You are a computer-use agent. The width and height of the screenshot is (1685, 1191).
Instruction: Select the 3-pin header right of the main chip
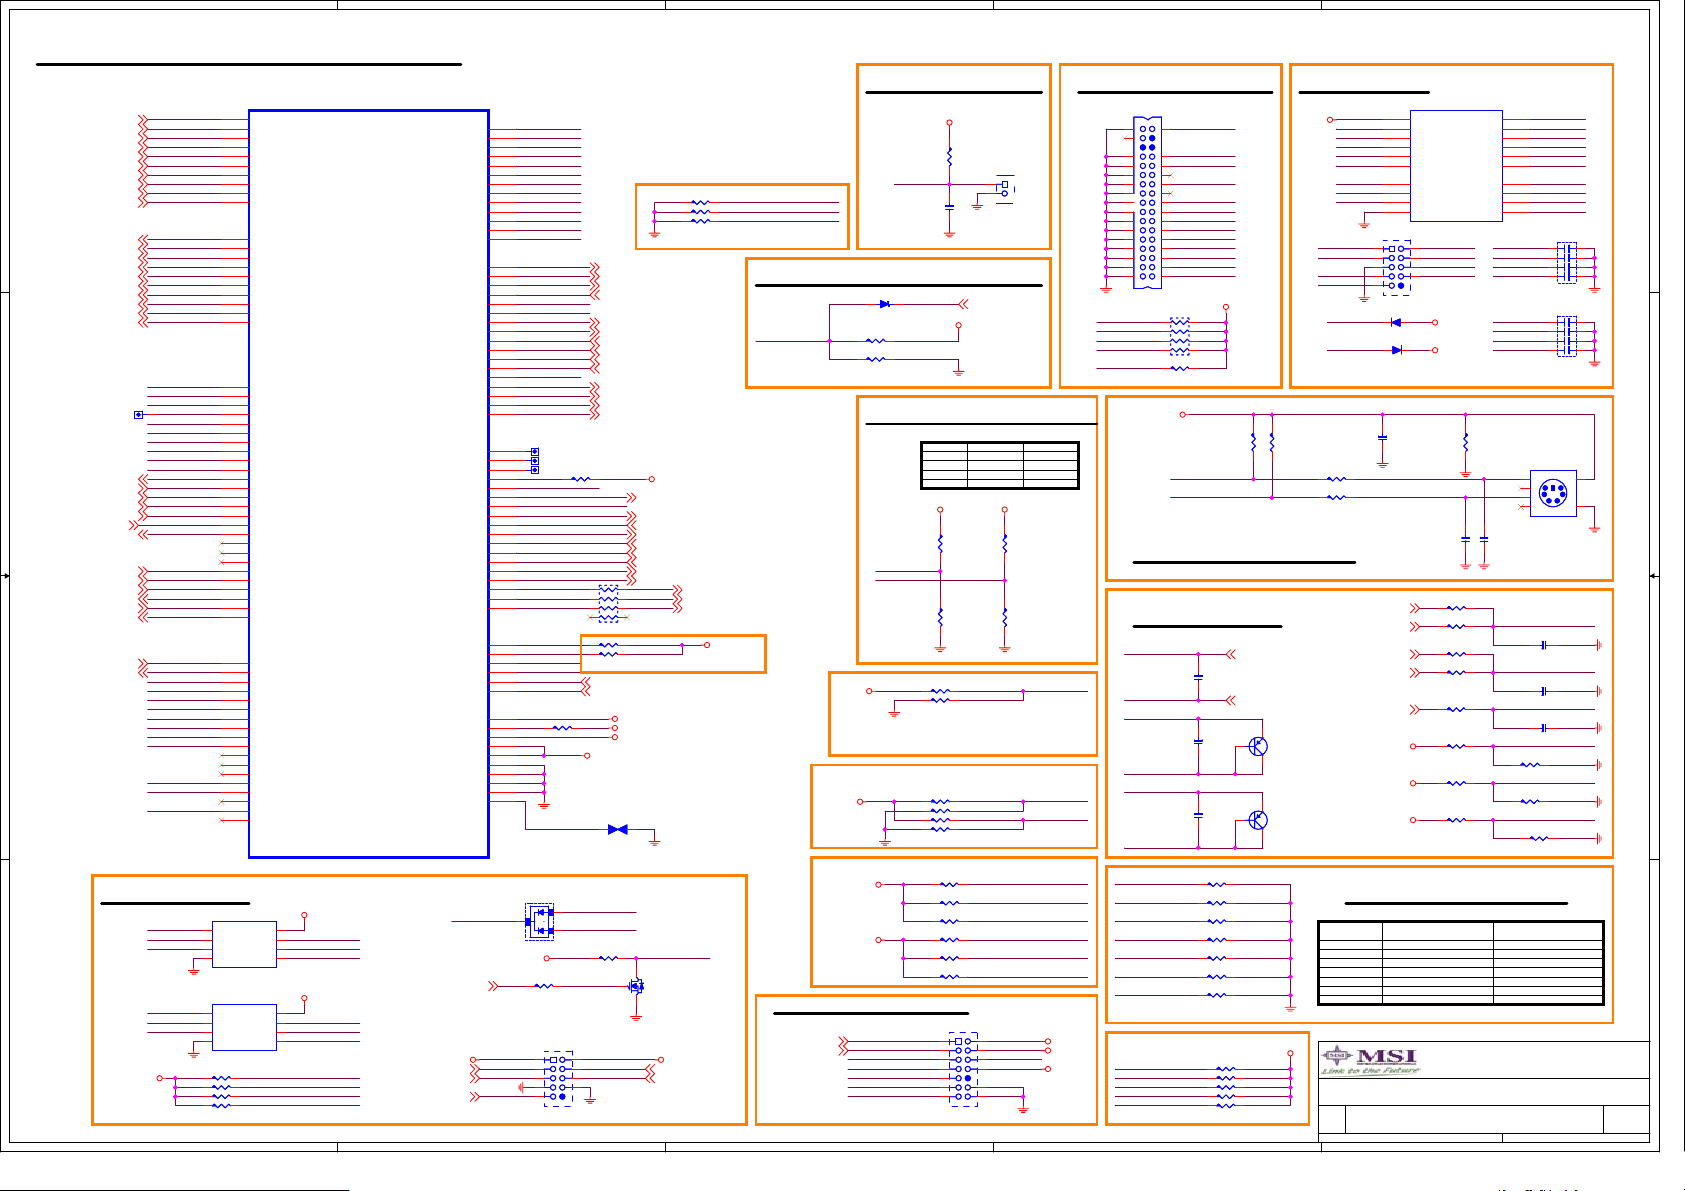click(x=535, y=461)
